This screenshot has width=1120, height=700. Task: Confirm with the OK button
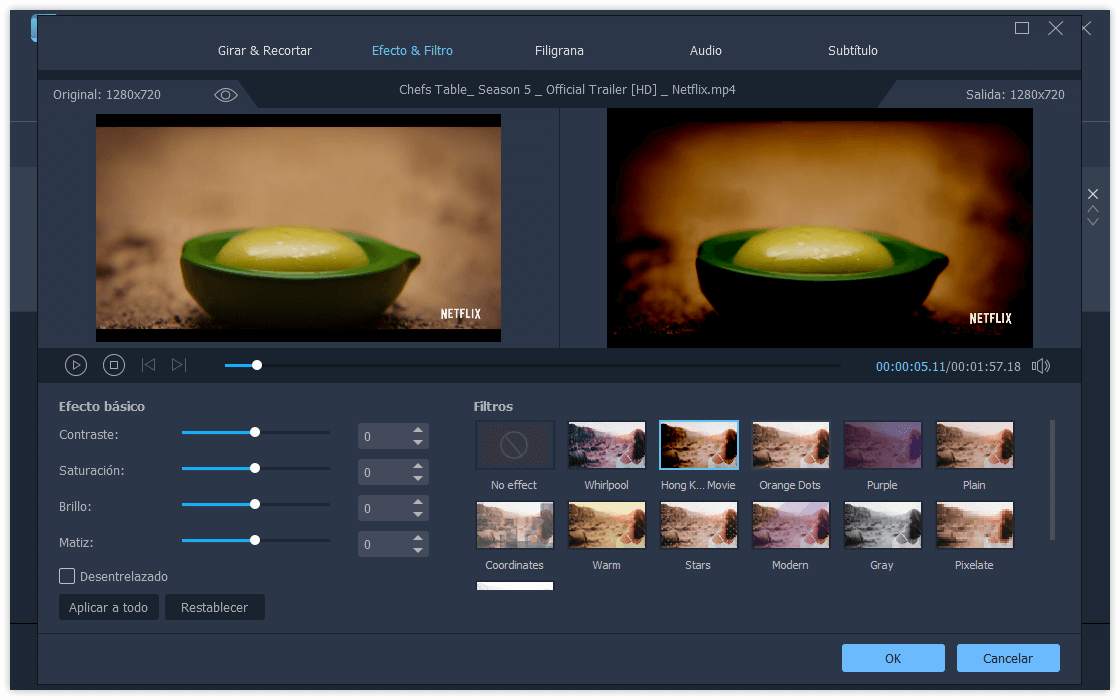893,658
